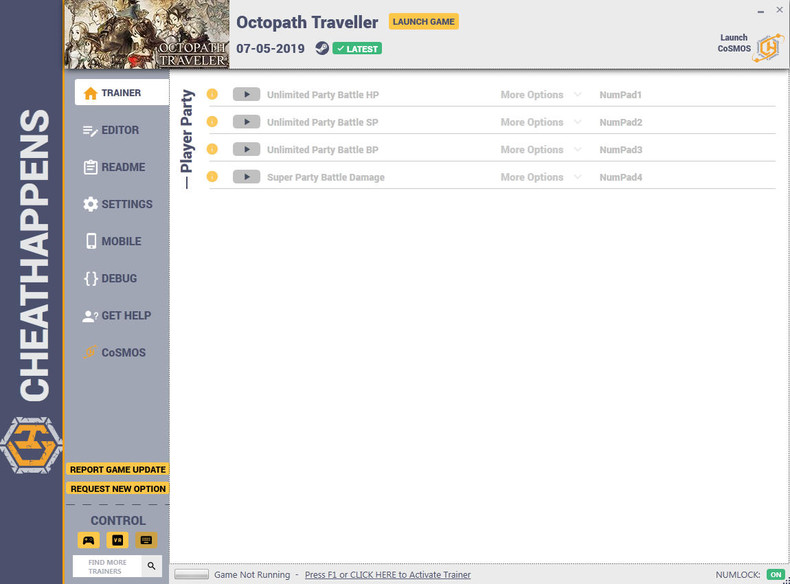Click the search magnifier for trainers

pos(151,566)
